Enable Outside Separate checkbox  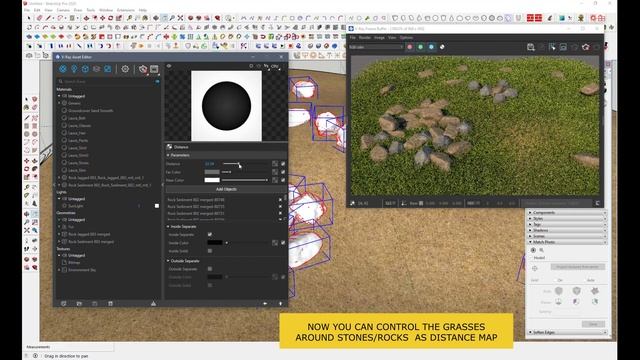(x=210, y=269)
